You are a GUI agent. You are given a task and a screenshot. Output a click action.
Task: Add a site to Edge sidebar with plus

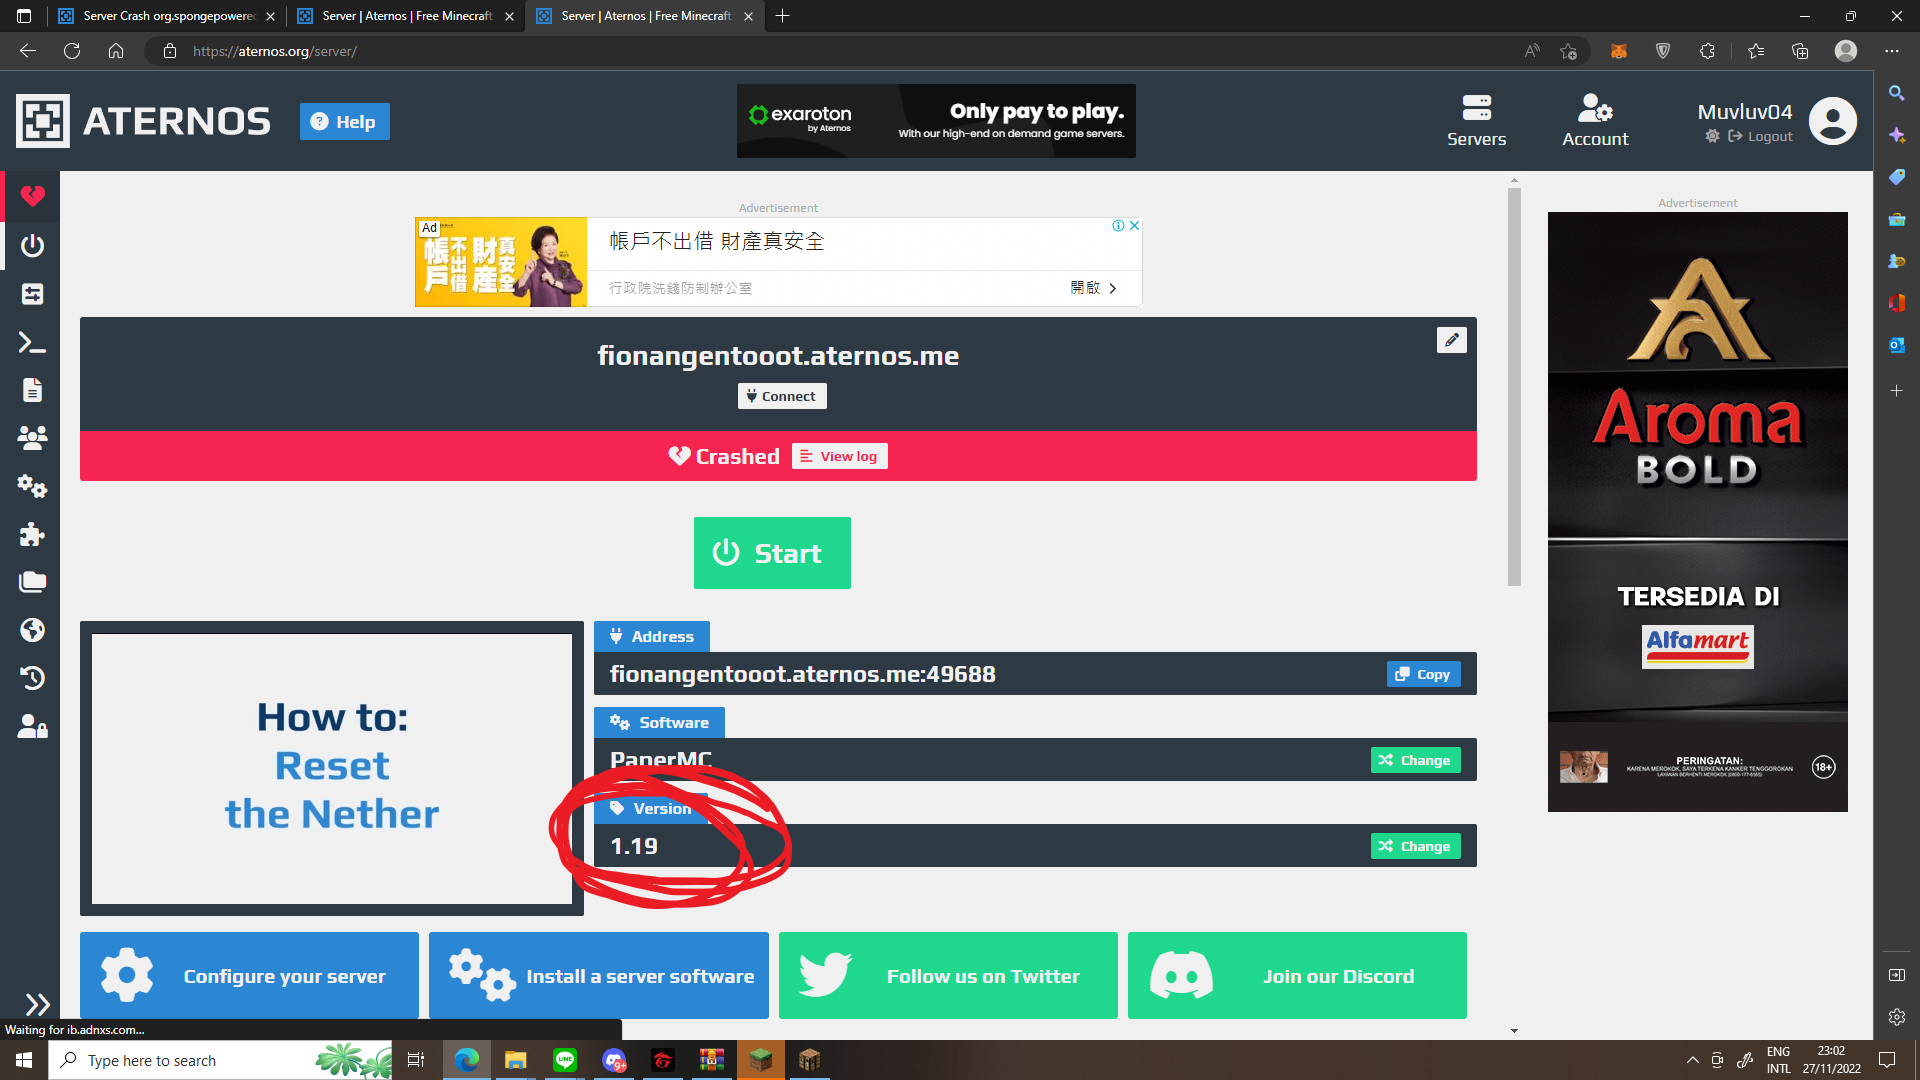1896,391
